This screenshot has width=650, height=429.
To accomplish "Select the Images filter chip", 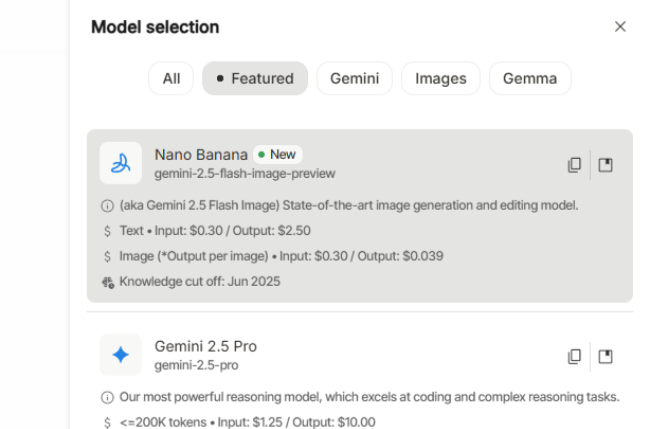I will 441,78.
